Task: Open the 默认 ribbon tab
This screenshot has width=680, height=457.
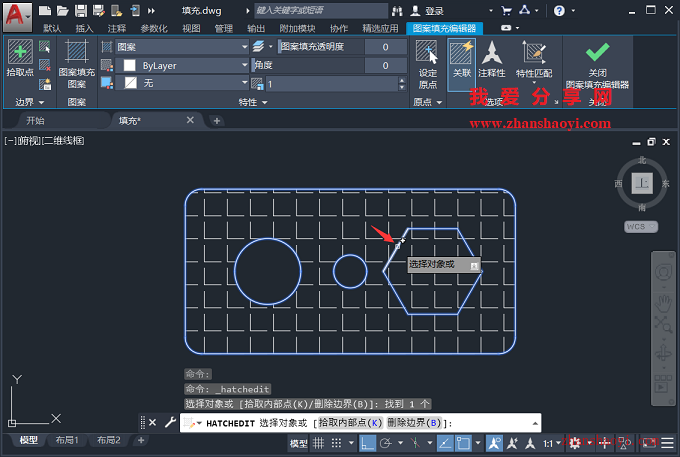Action: click(52, 29)
